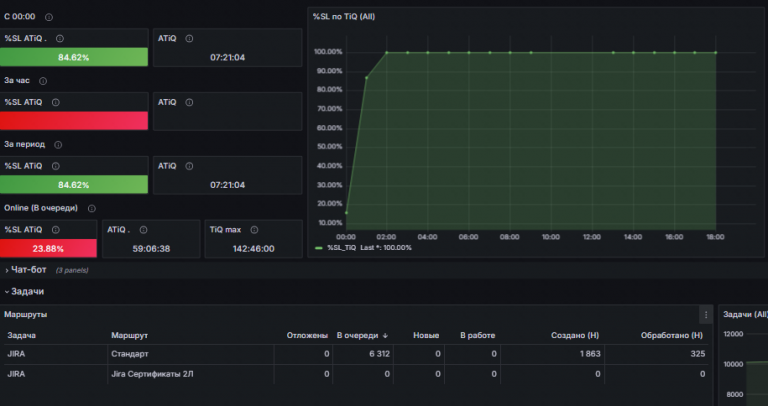This screenshot has width=768, height=406.
Task: Click info icon of ATiQ panel under За час
Action: point(189,102)
